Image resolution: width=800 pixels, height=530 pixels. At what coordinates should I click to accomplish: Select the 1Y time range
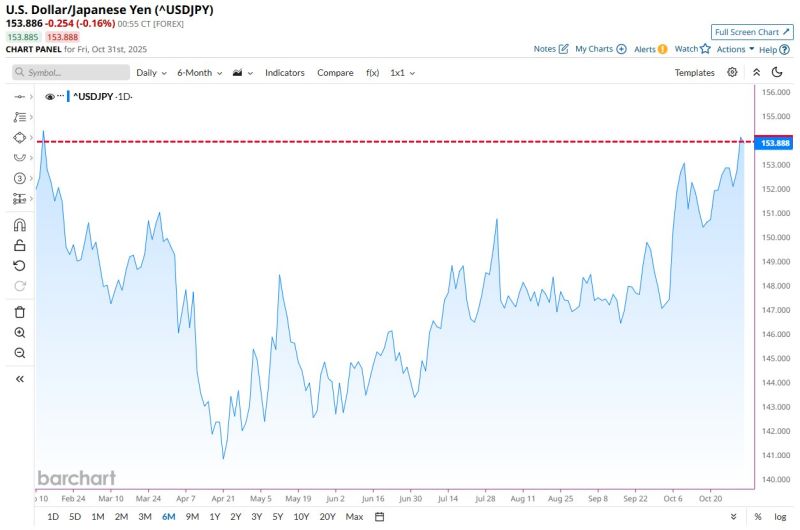pyautogui.click(x=215, y=517)
